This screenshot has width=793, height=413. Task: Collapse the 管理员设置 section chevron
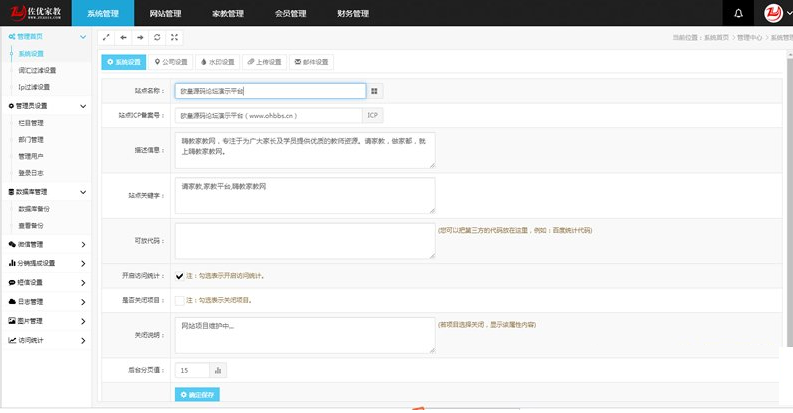[x=83, y=106]
